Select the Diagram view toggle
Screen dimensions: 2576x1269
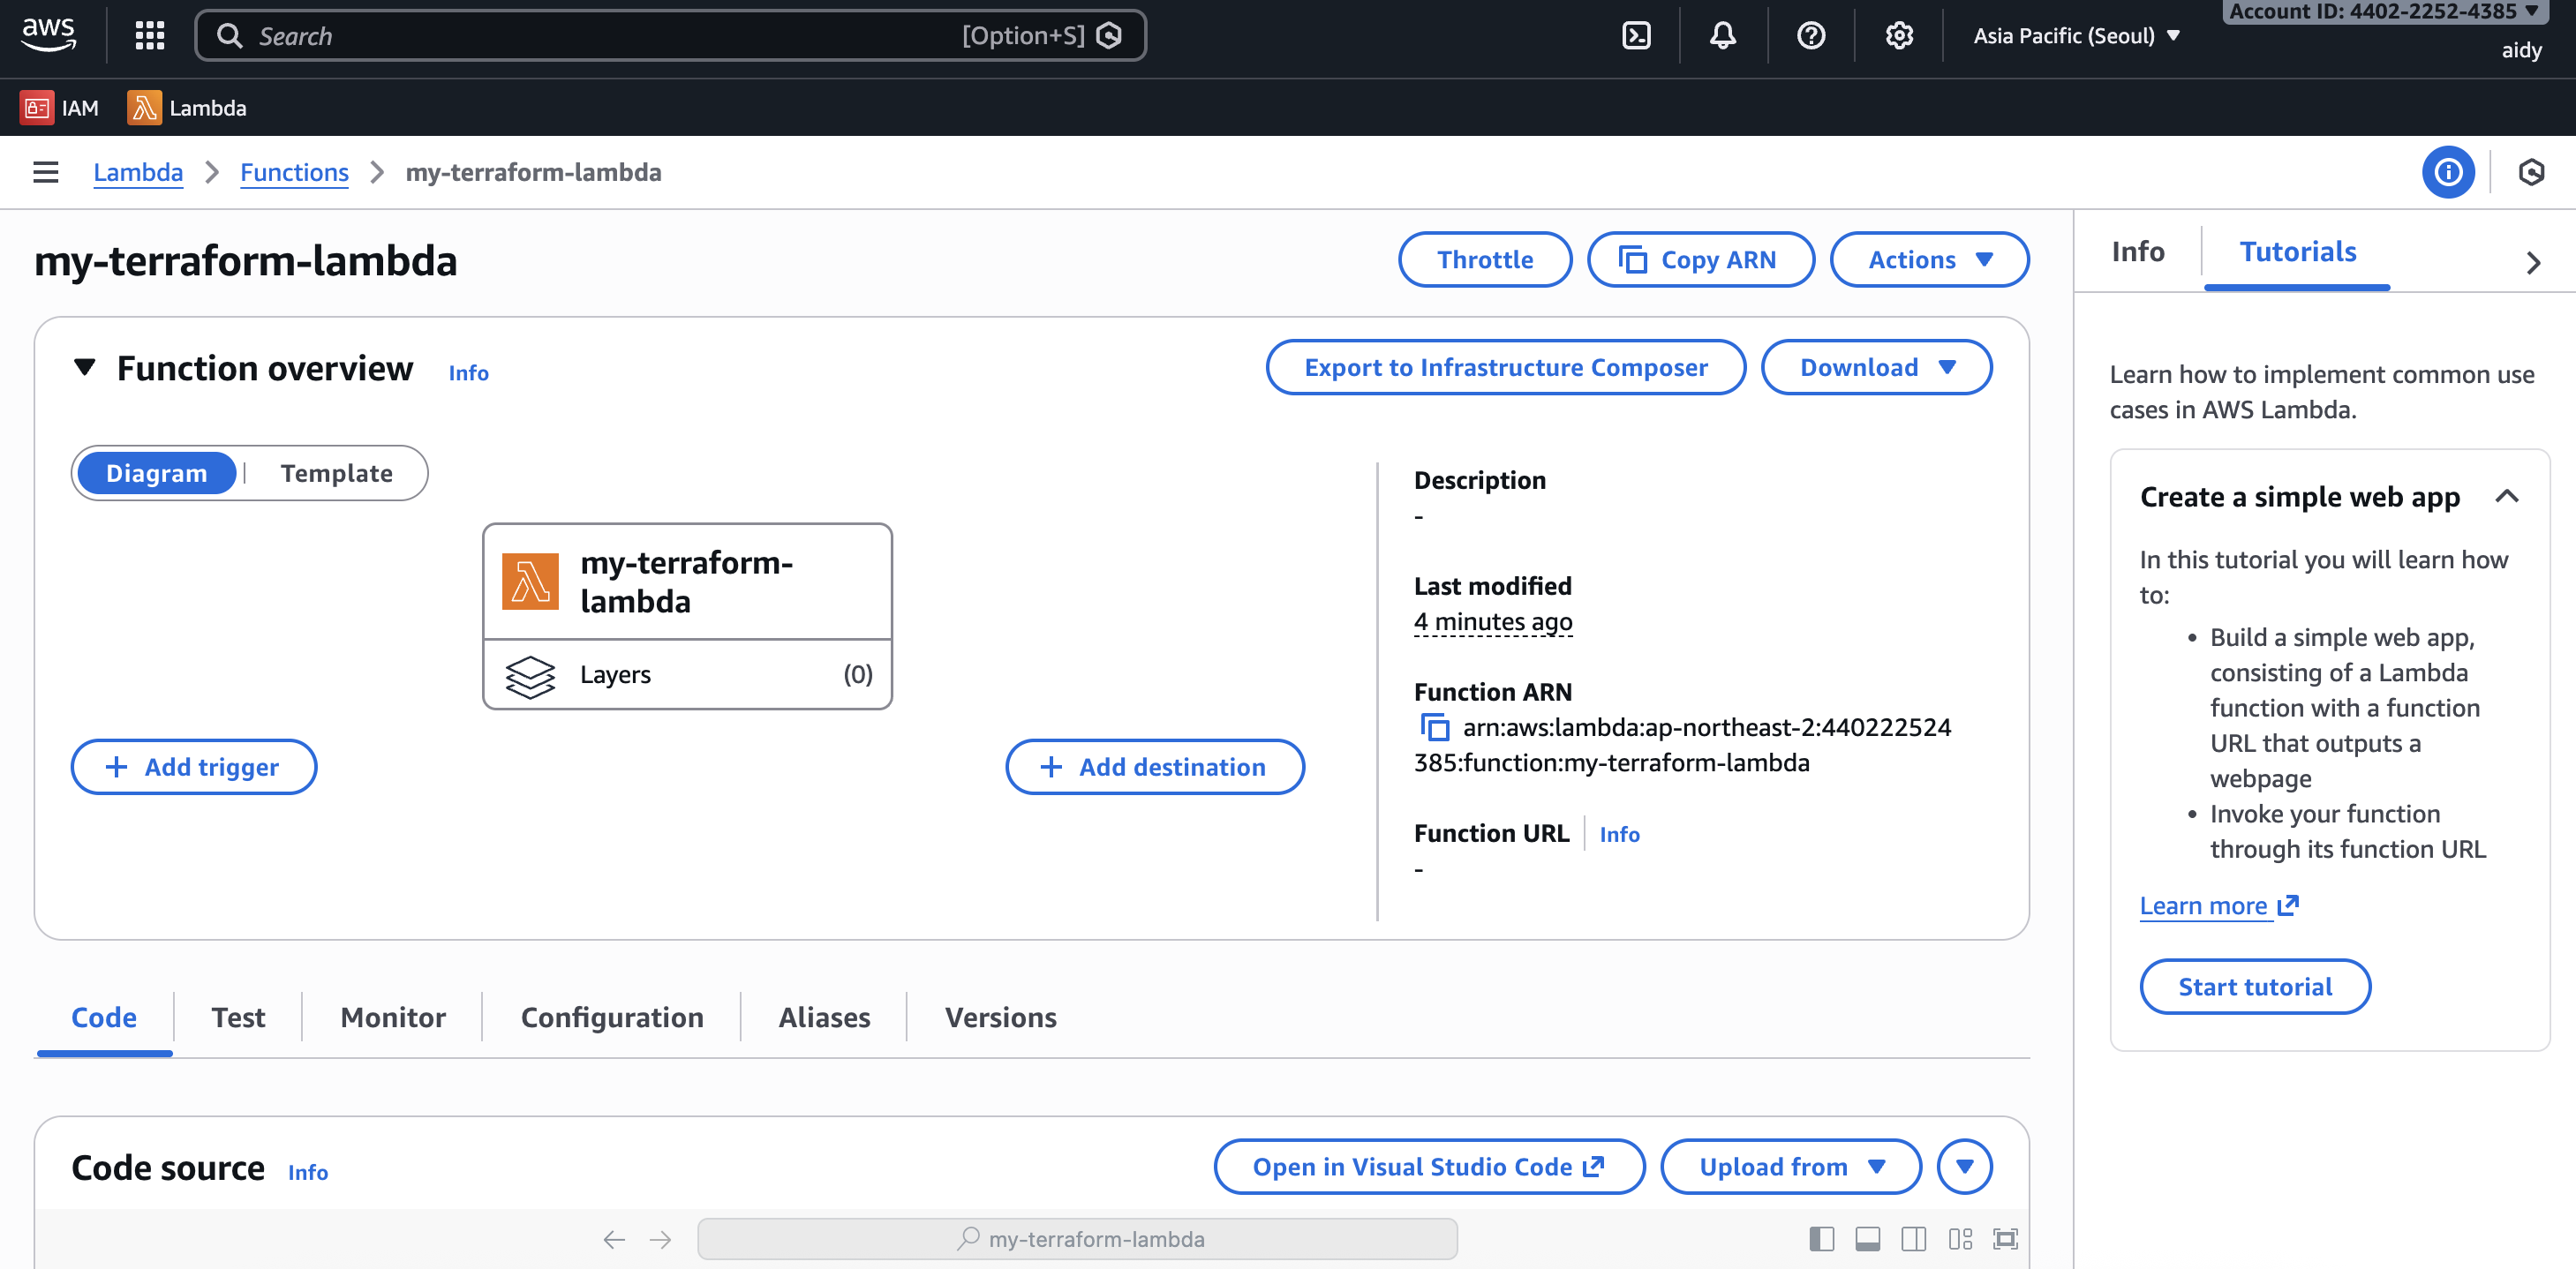[157, 473]
